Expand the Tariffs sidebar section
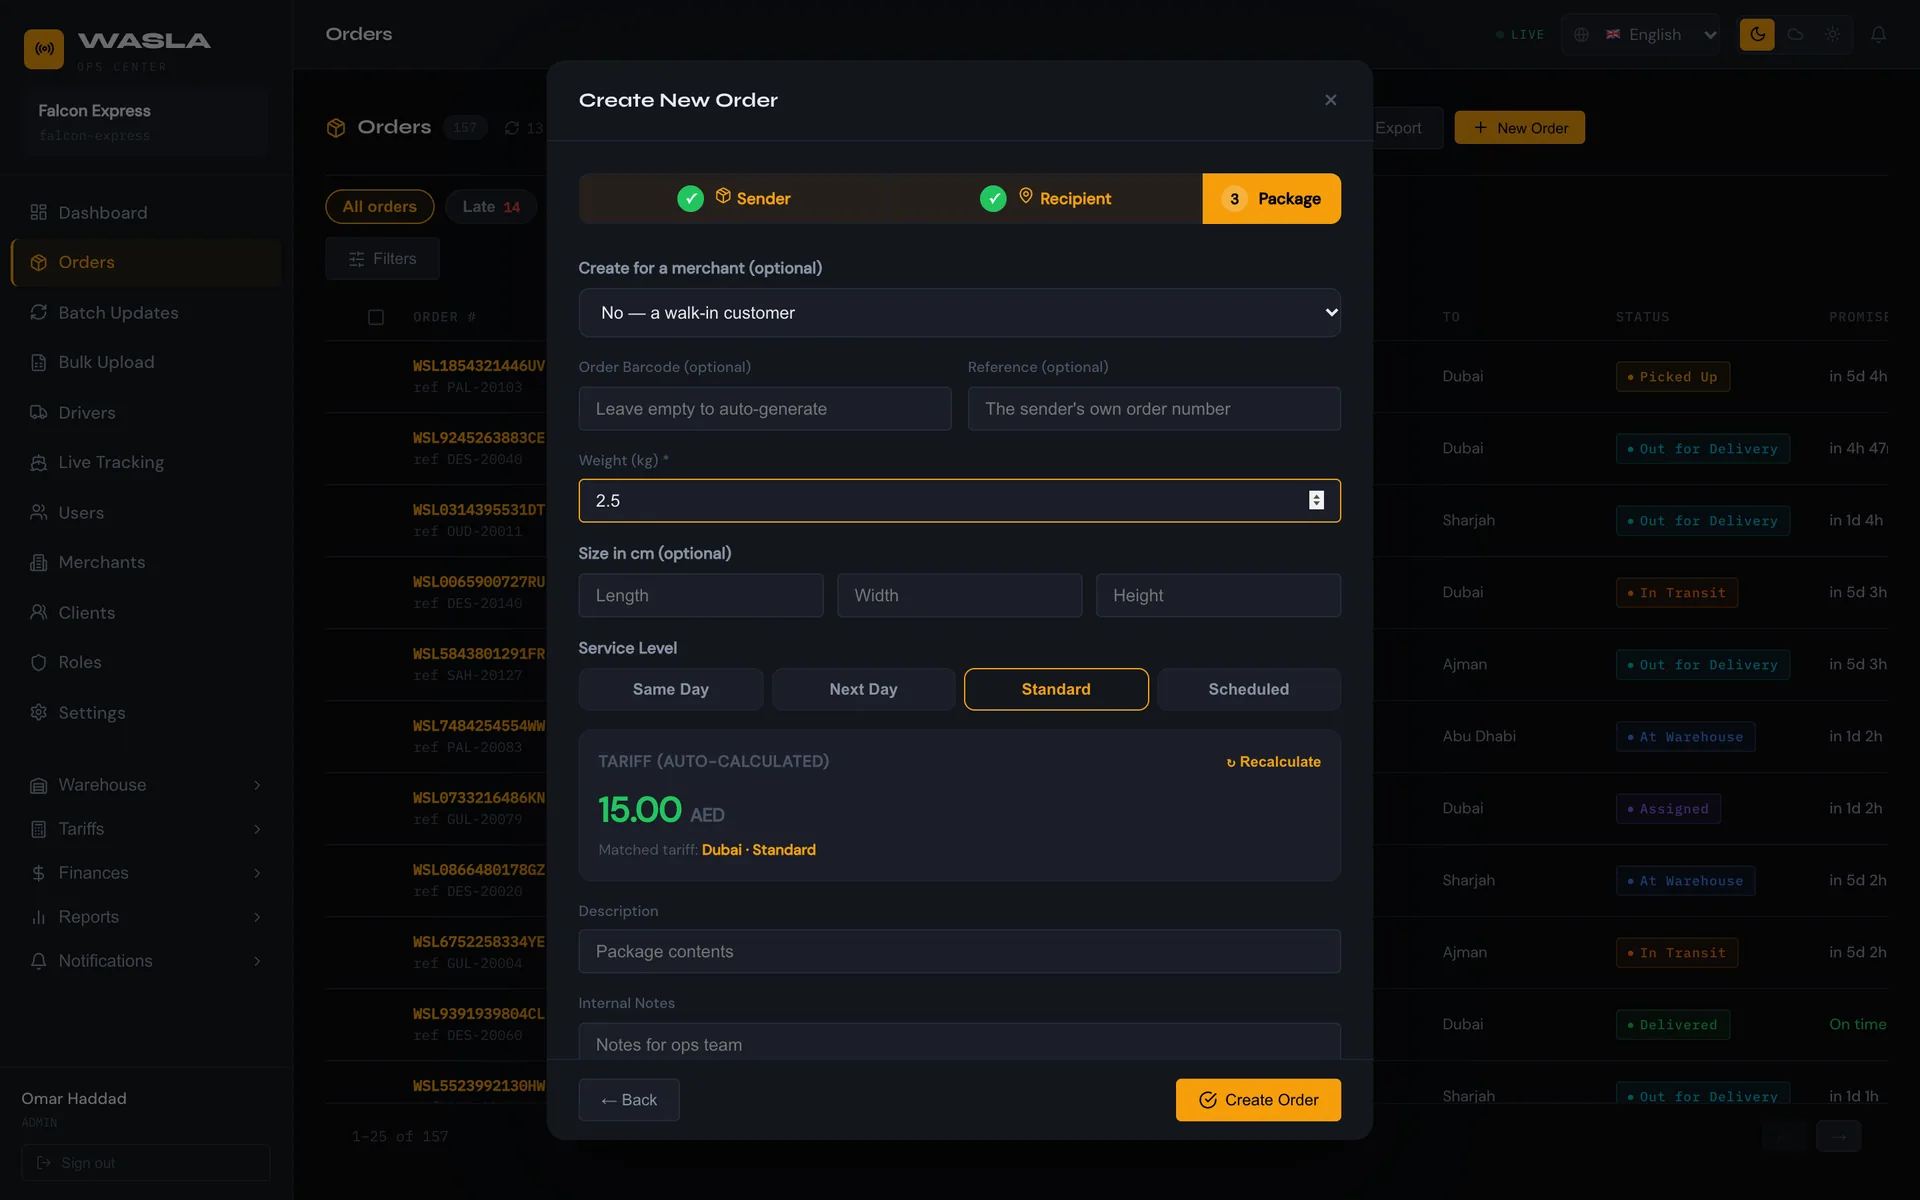The image size is (1920, 1200). click(x=146, y=829)
